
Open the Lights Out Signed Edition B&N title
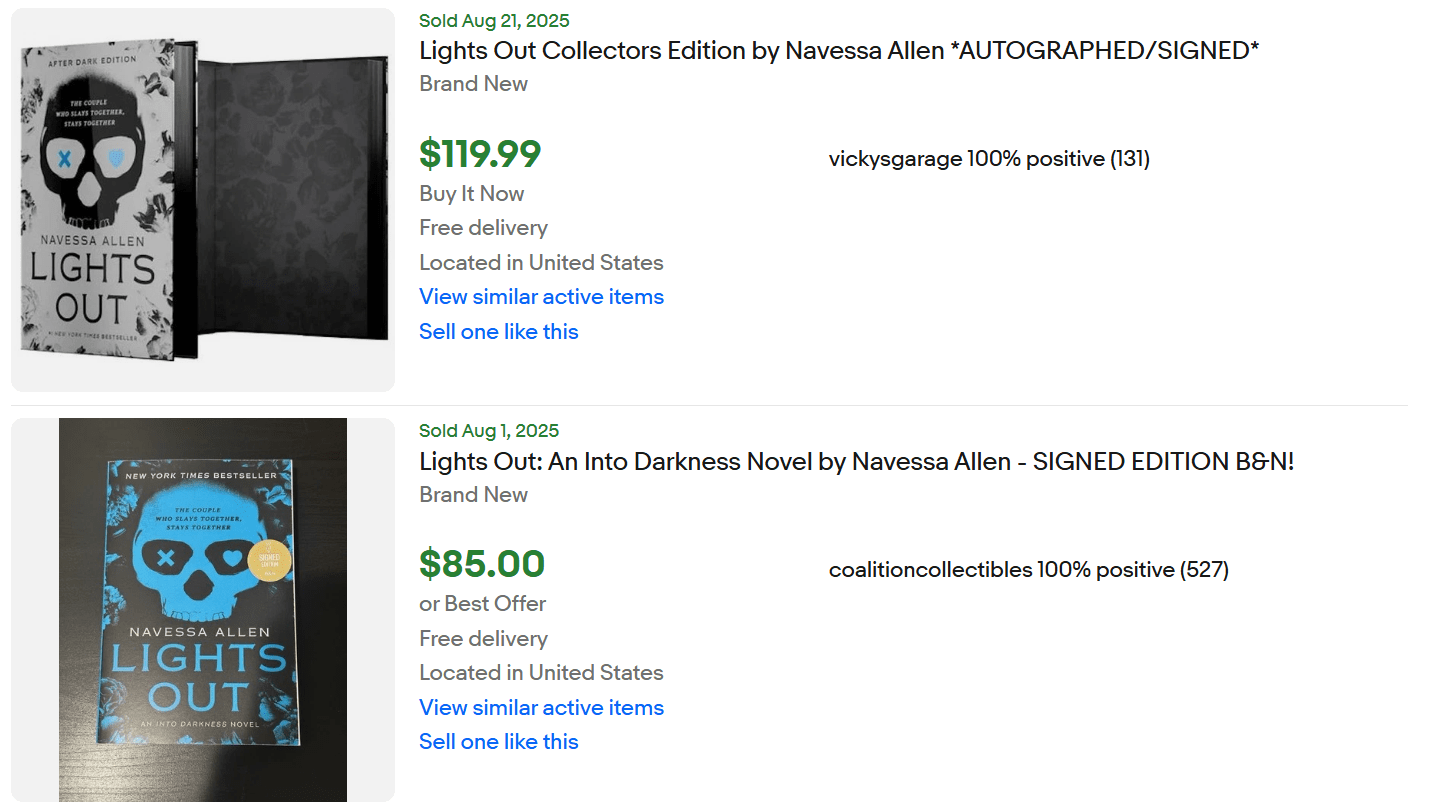[856, 462]
